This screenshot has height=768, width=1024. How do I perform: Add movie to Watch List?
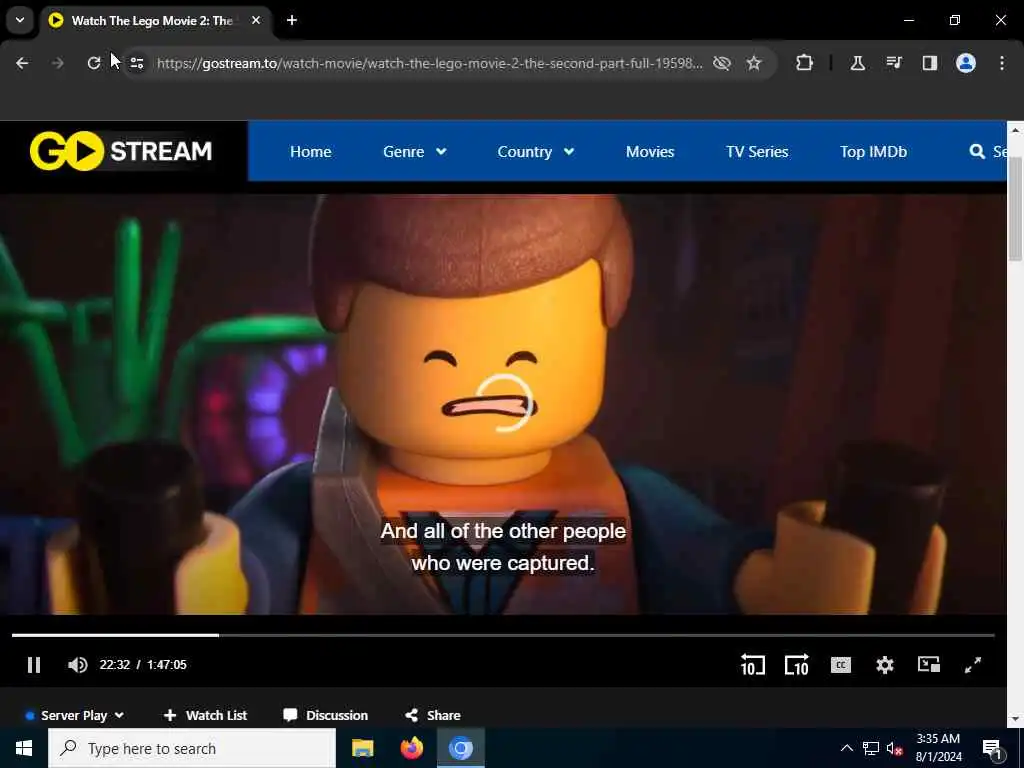pyautogui.click(x=205, y=716)
